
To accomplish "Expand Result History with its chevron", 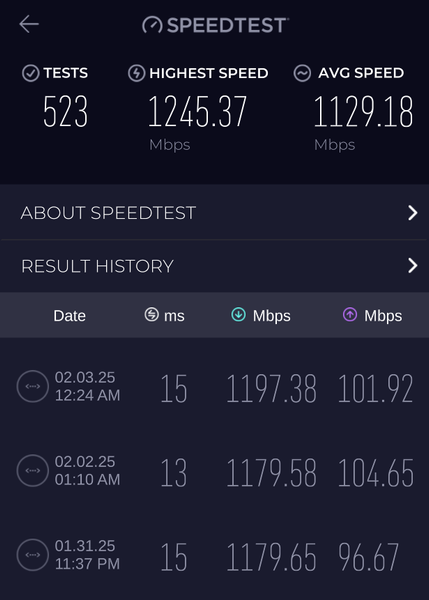I will point(413,266).
